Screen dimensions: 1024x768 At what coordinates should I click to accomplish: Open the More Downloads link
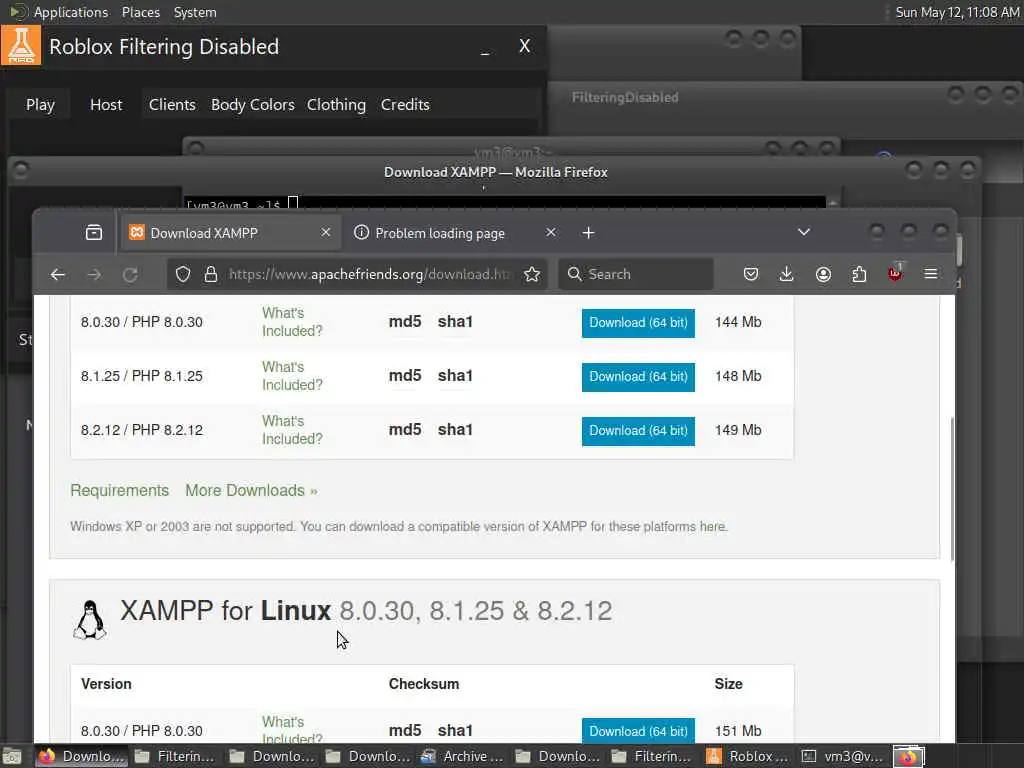(x=251, y=490)
